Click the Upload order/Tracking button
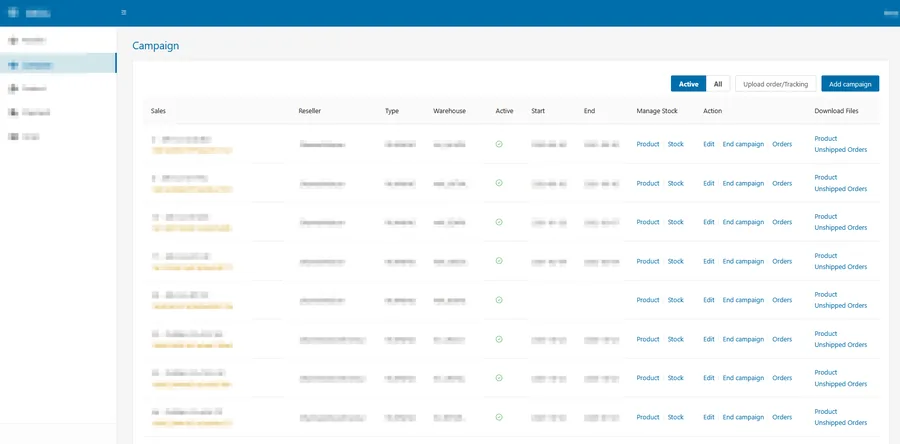The image size is (900, 444). tap(775, 84)
